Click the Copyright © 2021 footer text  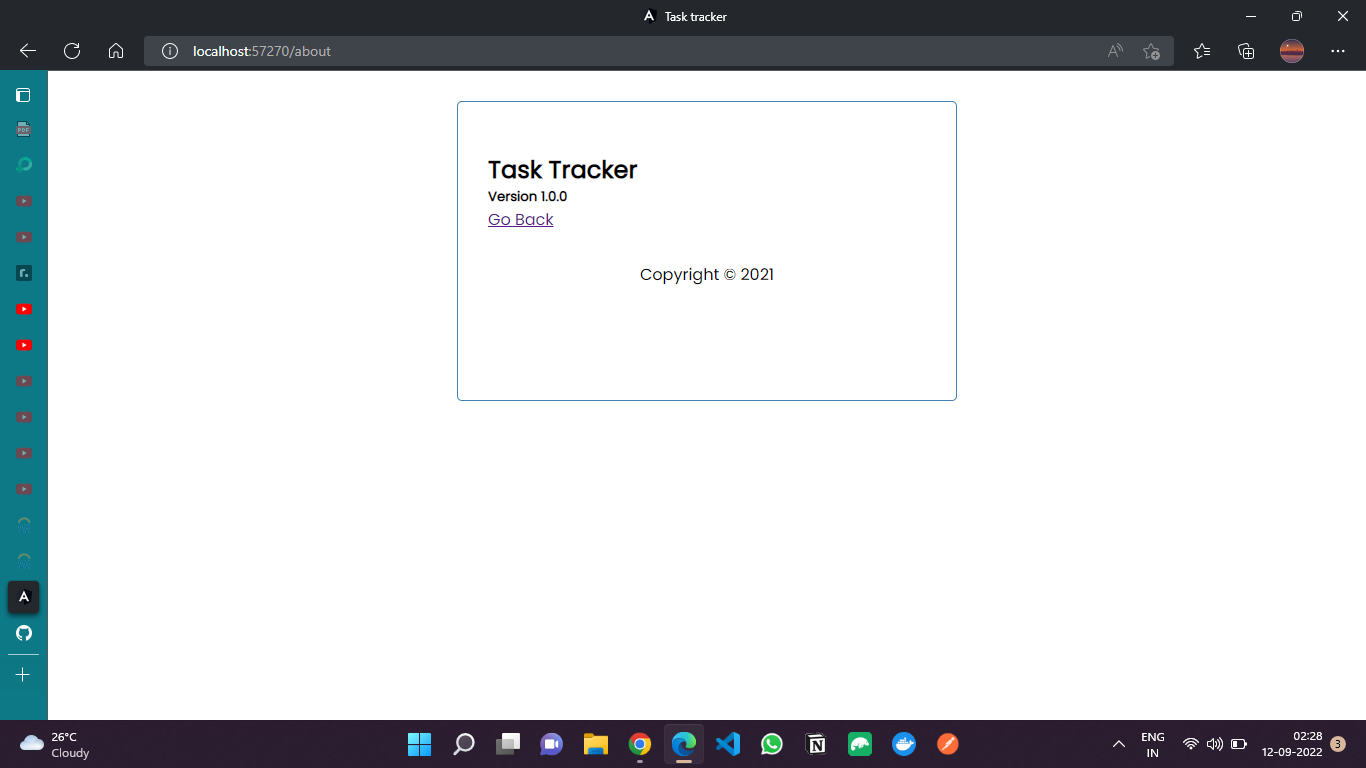click(x=707, y=274)
